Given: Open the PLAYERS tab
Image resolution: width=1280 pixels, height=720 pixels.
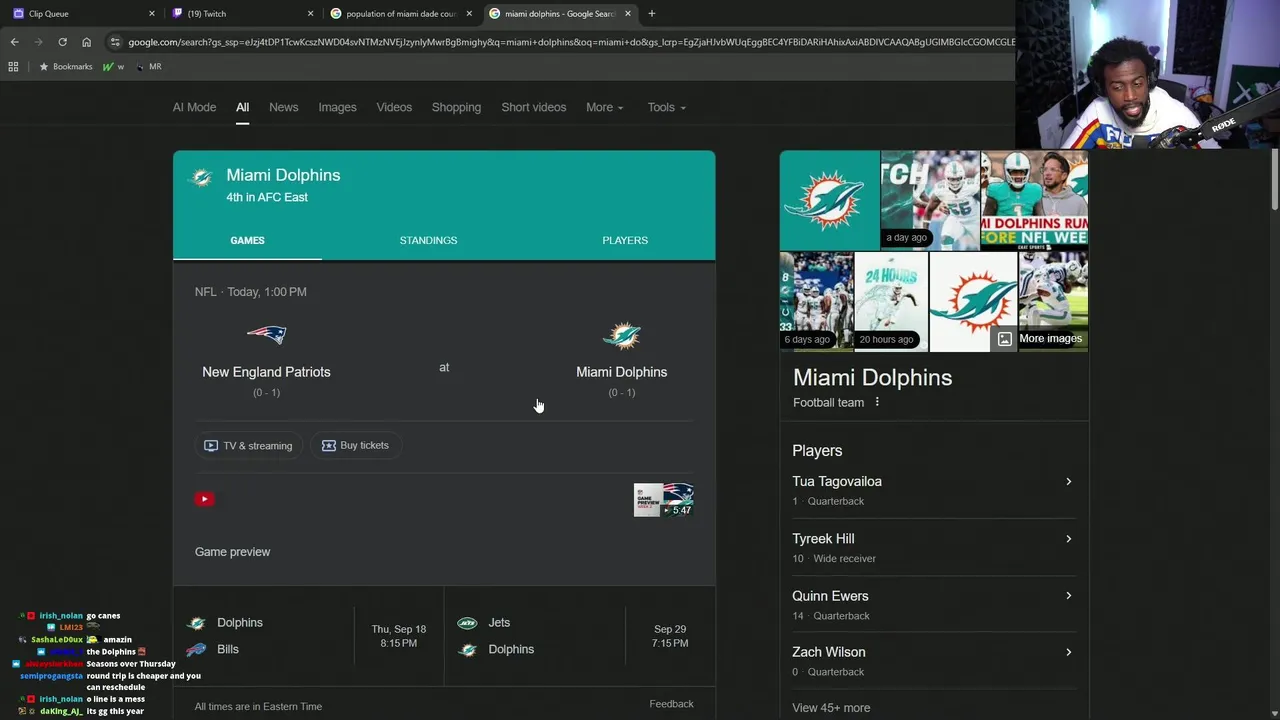Looking at the screenshot, I should point(625,240).
